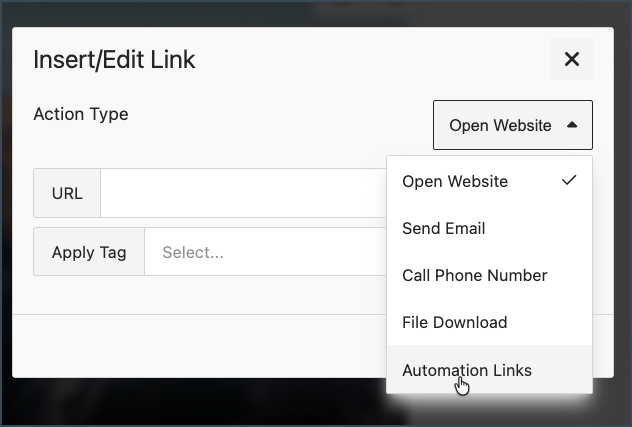This screenshot has width=632, height=427.
Task: Close the Insert/Edit Link dialog
Action: click(x=572, y=59)
